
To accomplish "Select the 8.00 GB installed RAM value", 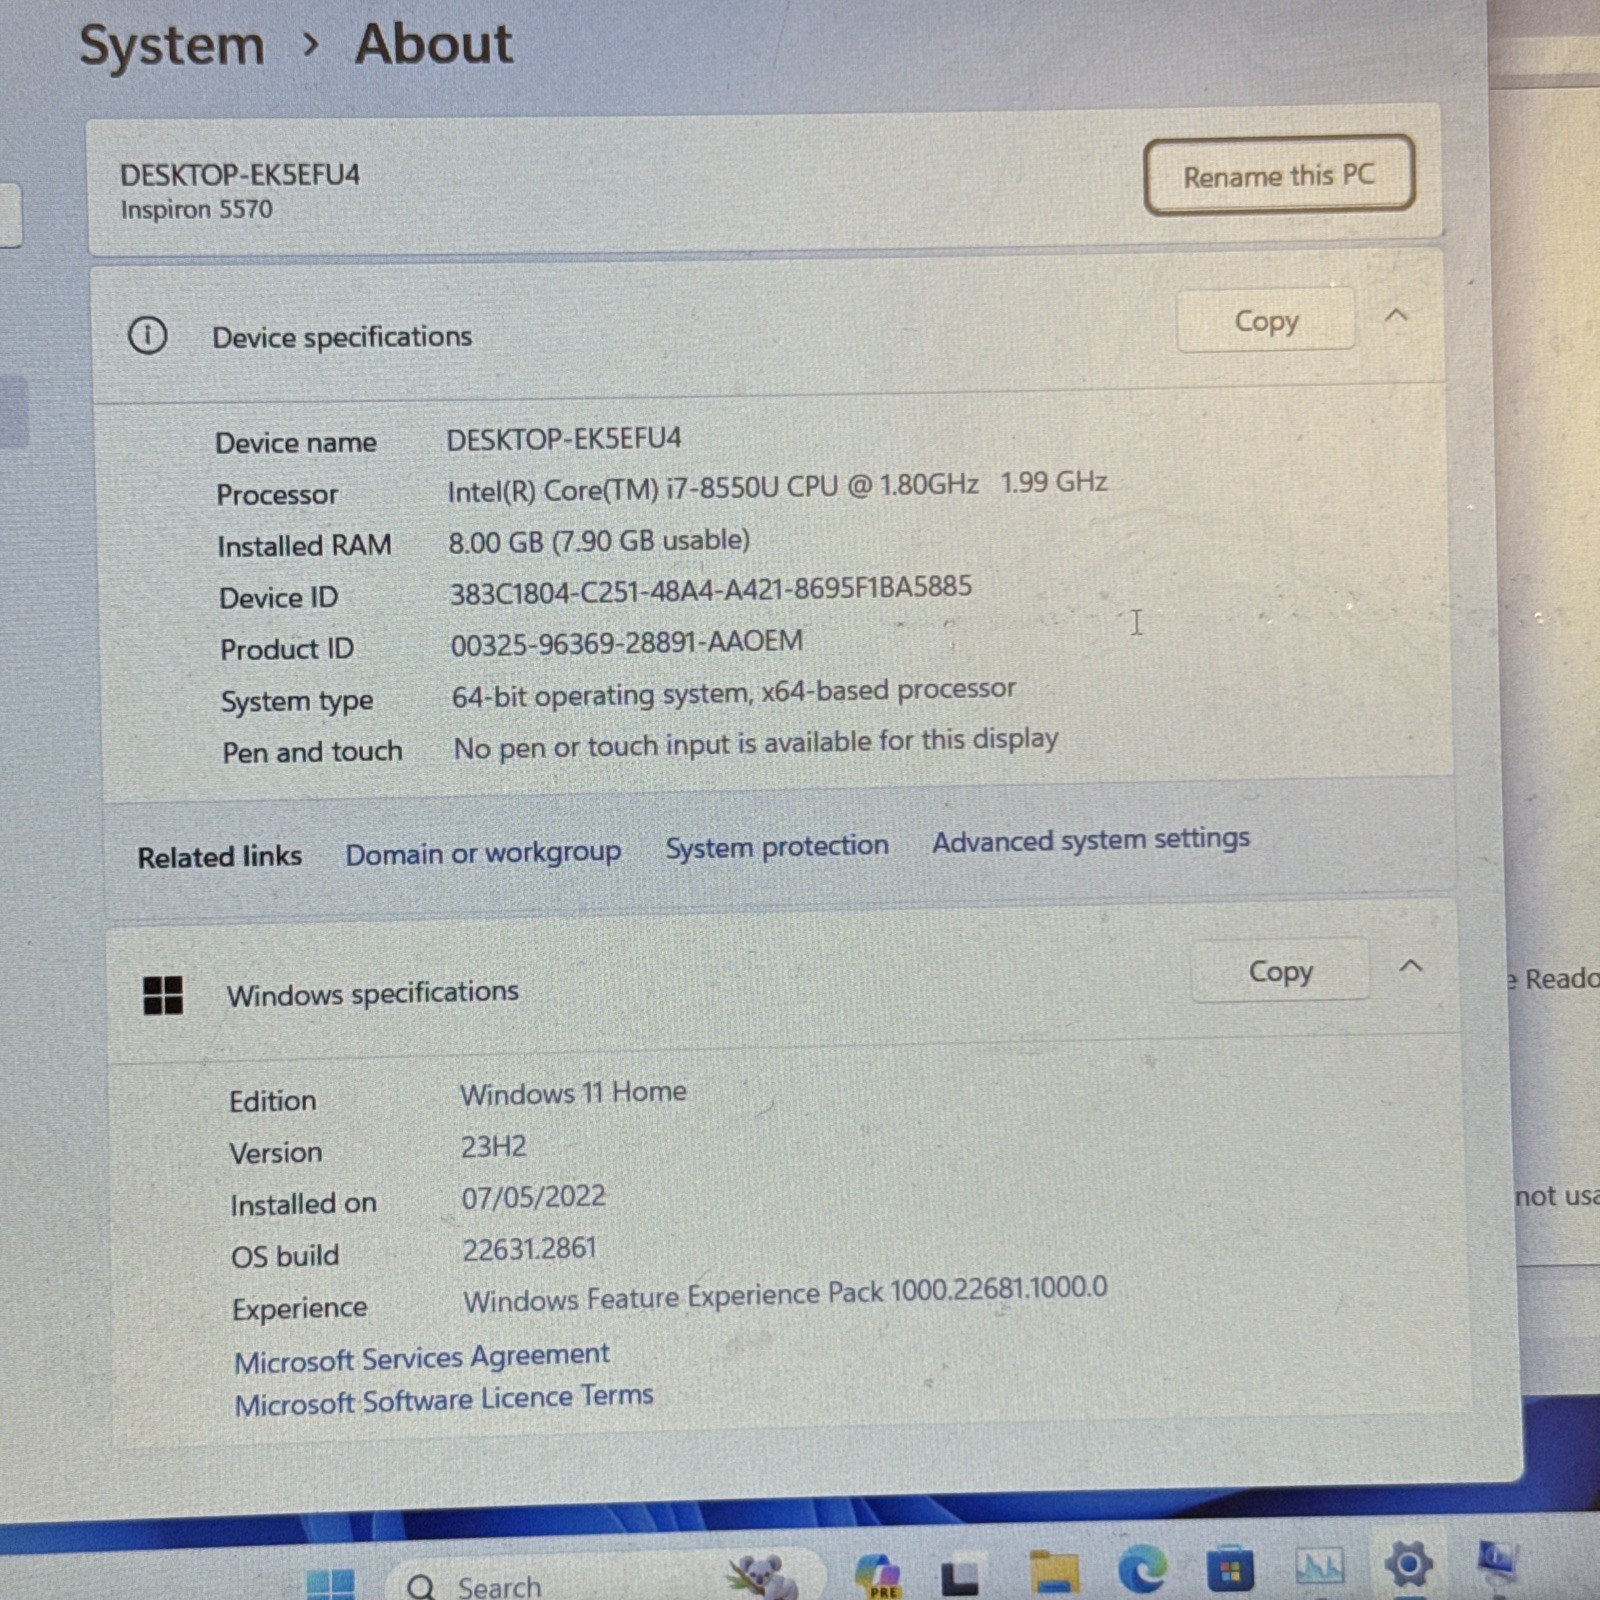I will point(598,541).
